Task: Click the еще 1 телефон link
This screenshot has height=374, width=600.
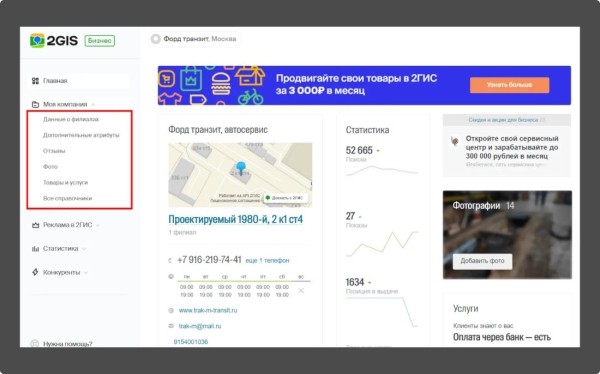Action: pyautogui.click(x=267, y=260)
